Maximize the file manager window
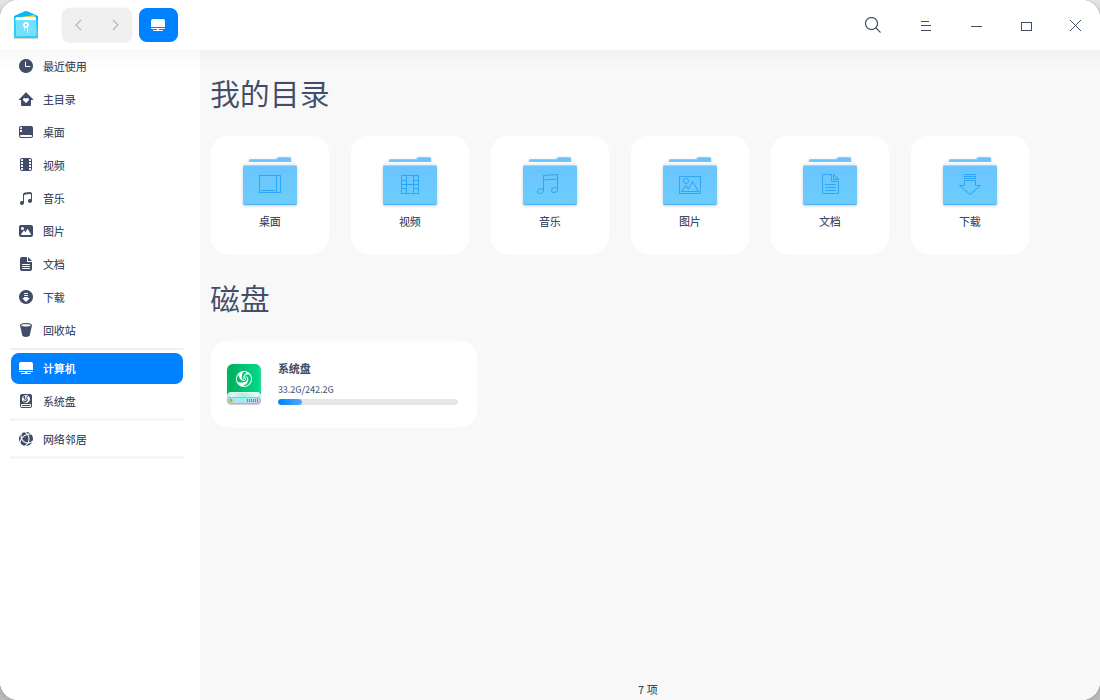This screenshot has height=700, width=1100. click(x=1026, y=26)
